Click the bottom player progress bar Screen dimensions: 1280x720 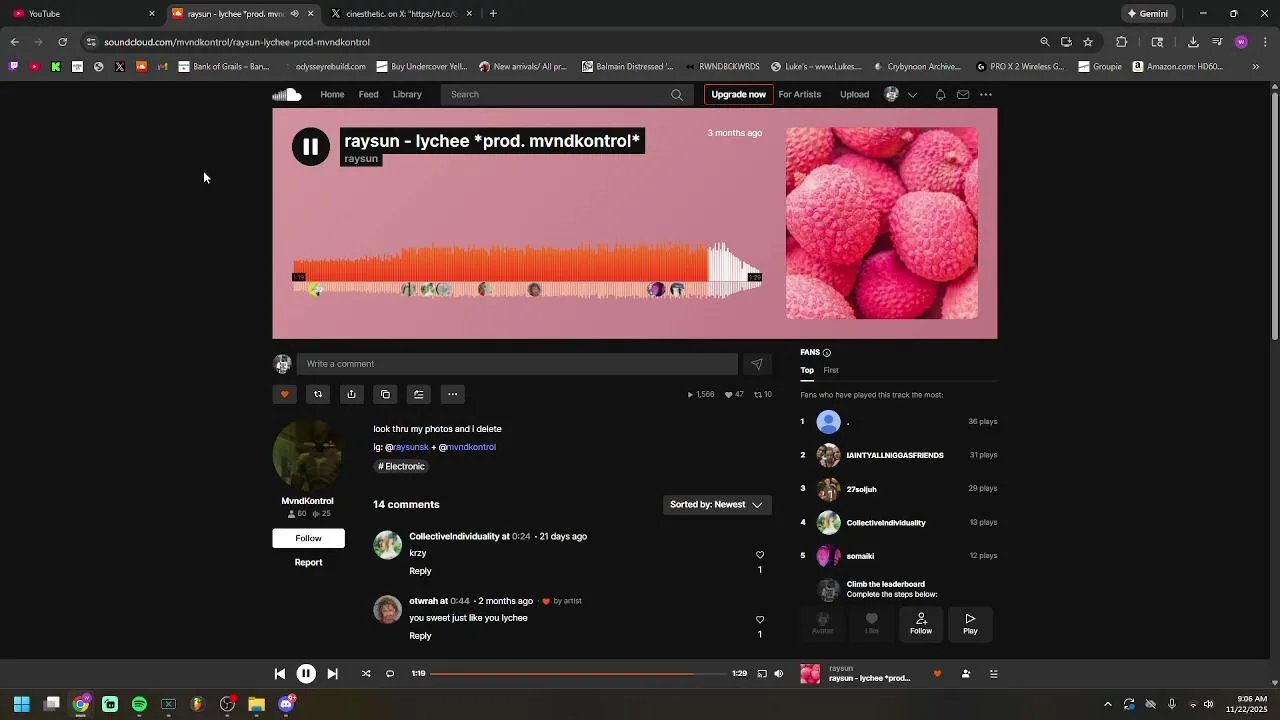point(578,674)
